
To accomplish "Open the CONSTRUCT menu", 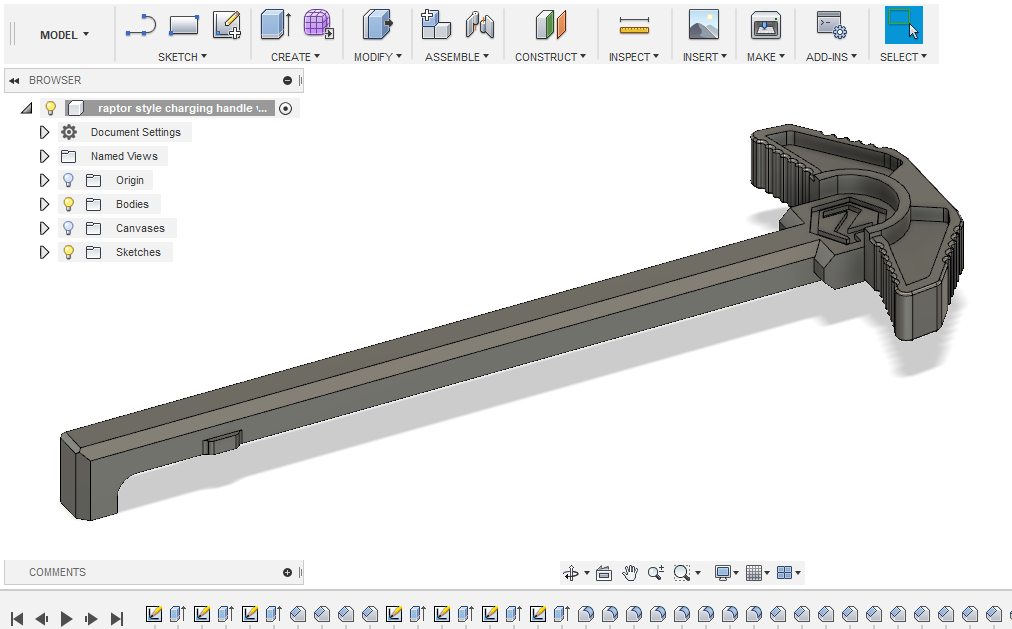I will click(x=550, y=57).
